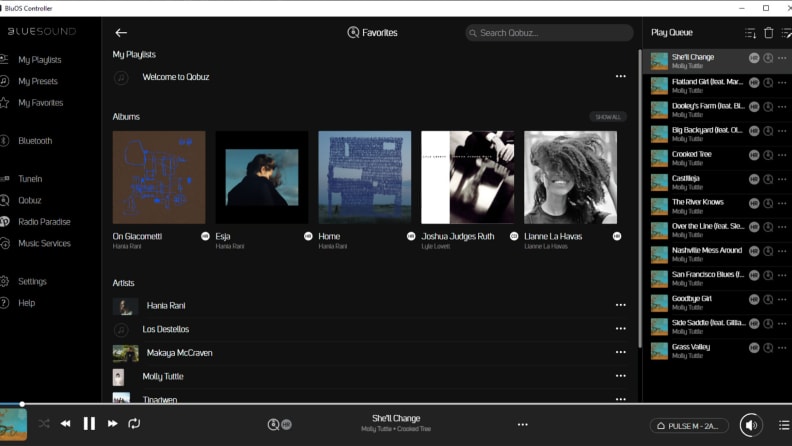Open On Giacometti album cover
This screenshot has width=792, height=446.
[x=159, y=177]
